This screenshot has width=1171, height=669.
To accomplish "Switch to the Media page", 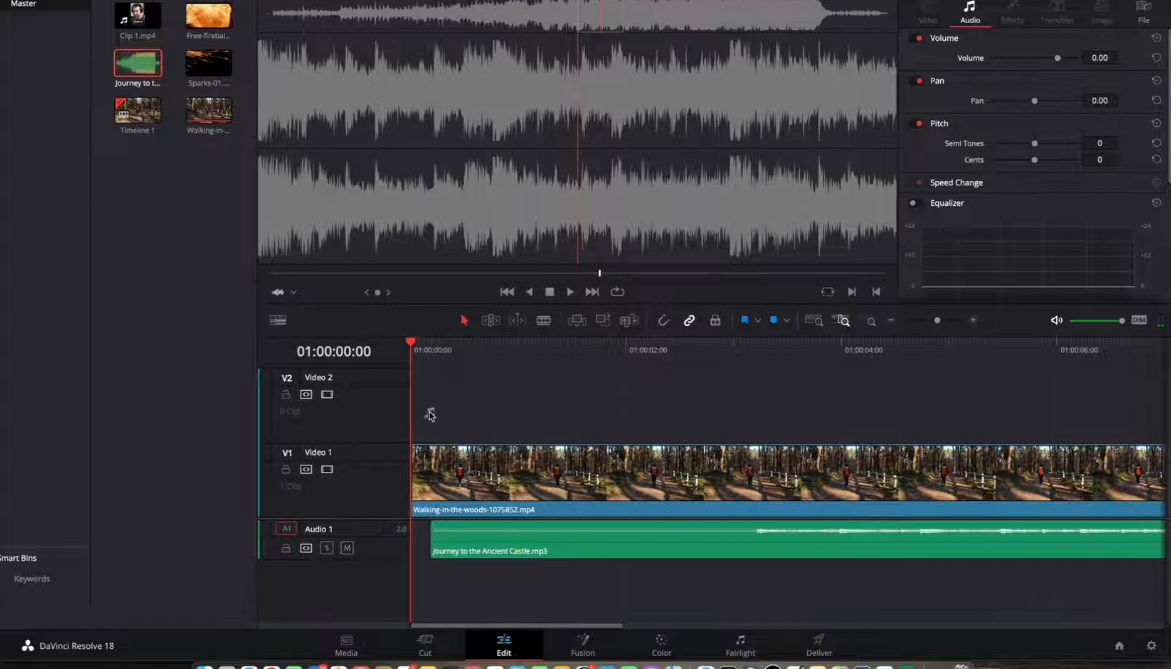I will pyautogui.click(x=346, y=646).
